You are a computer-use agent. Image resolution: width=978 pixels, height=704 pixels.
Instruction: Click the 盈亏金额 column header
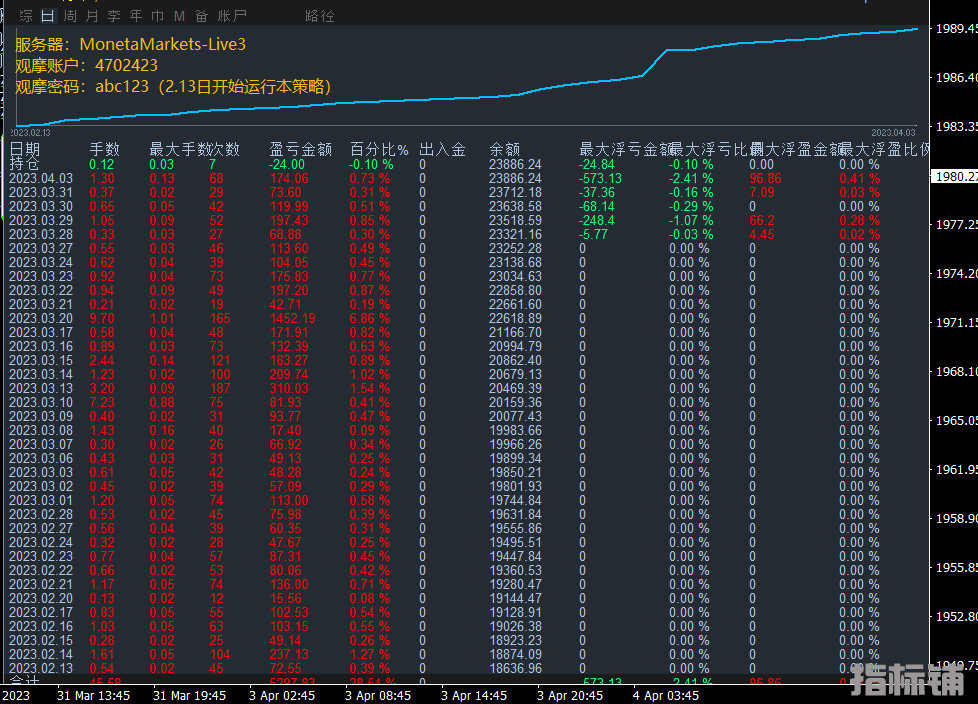pyautogui.click(x=301, y=149)
